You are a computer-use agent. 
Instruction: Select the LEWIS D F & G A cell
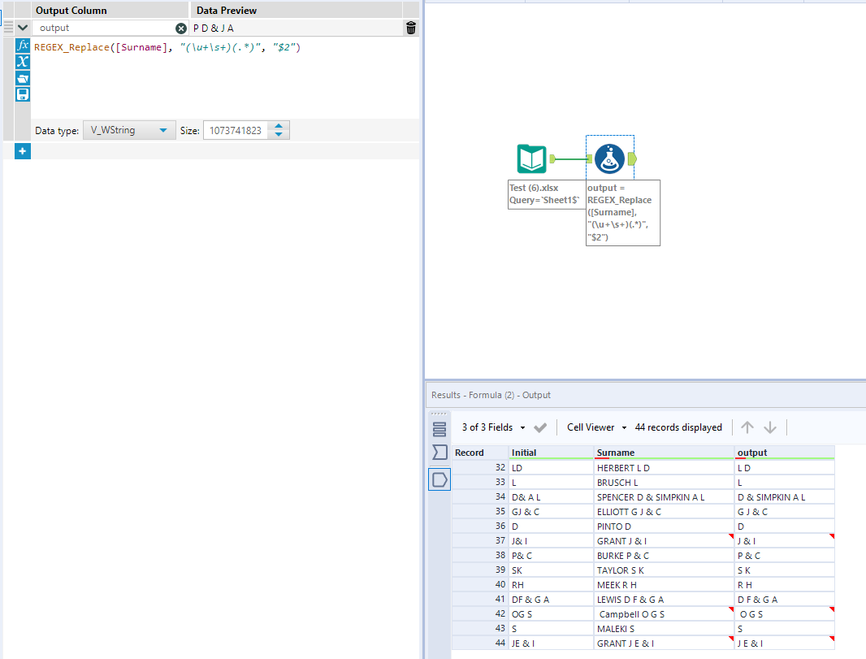664,599
